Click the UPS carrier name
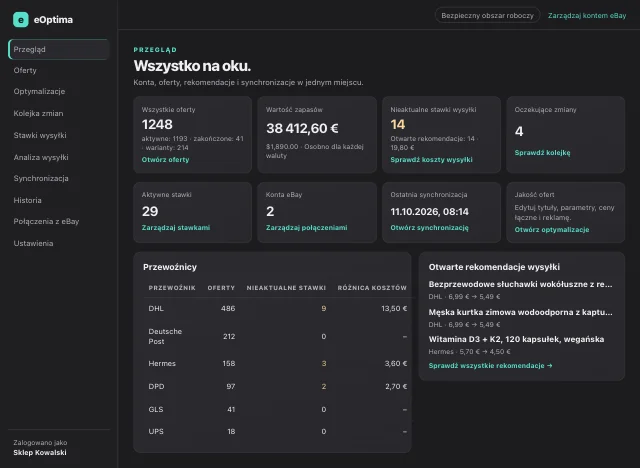 tap(156, 431)
